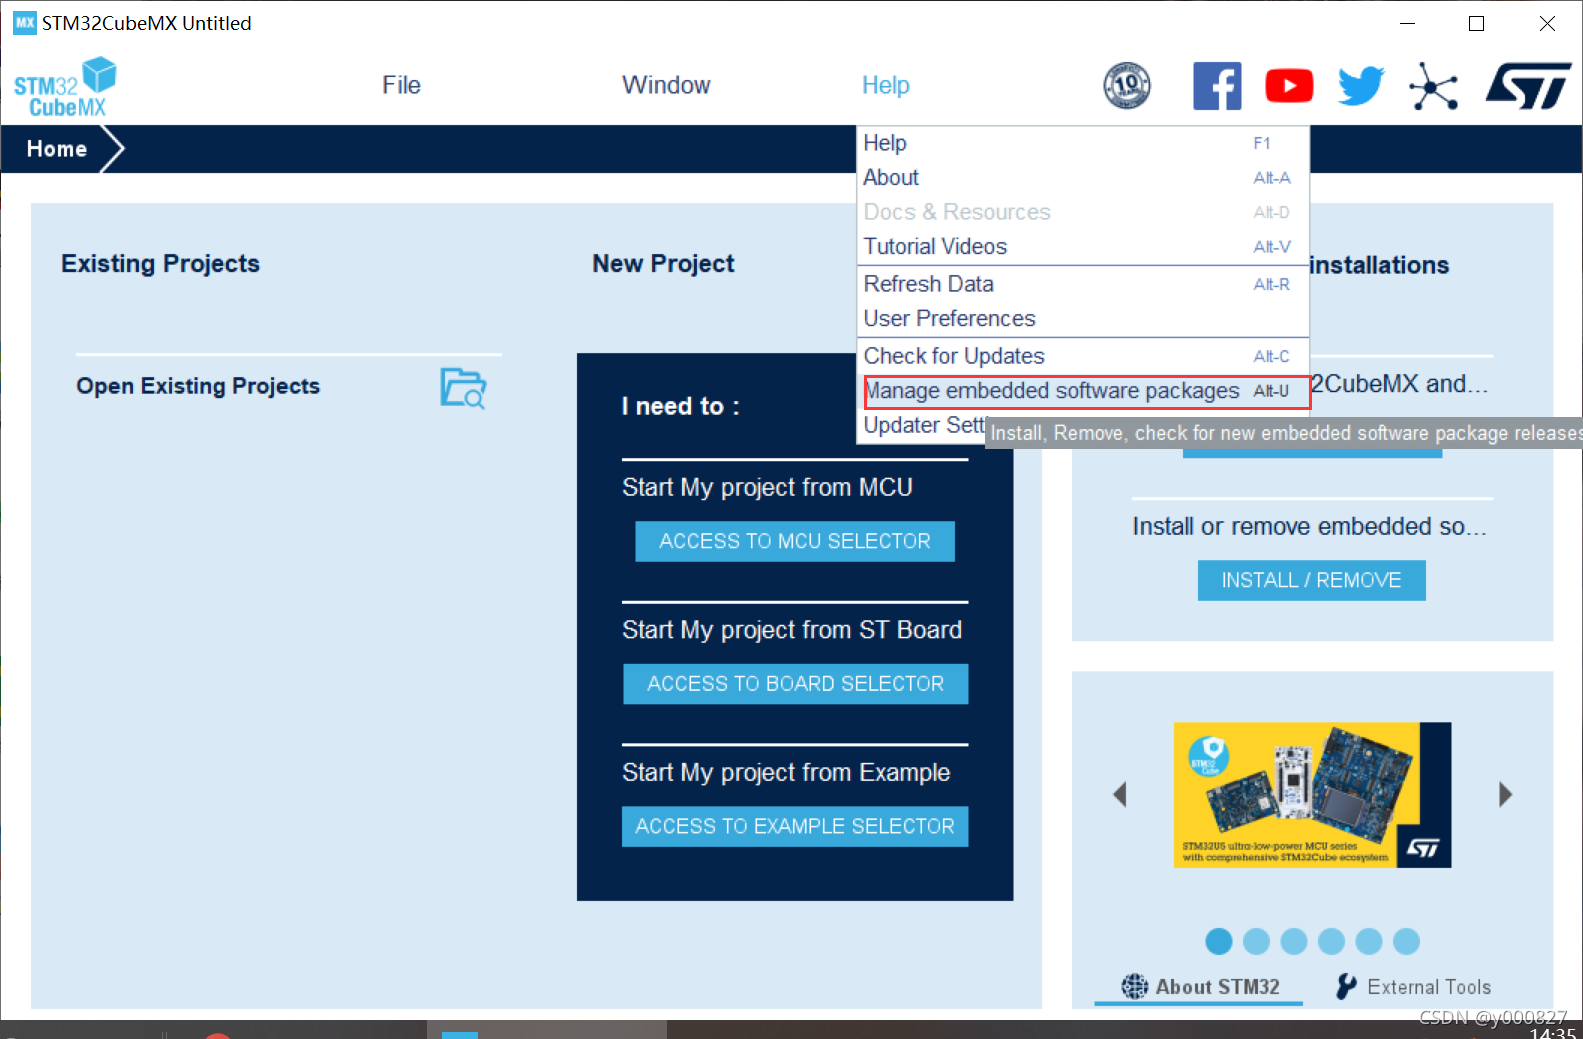Choose Tutorial Videos menu entry
The height and width of the screenshot is (1039, 1583).
tap(1083, 247)
